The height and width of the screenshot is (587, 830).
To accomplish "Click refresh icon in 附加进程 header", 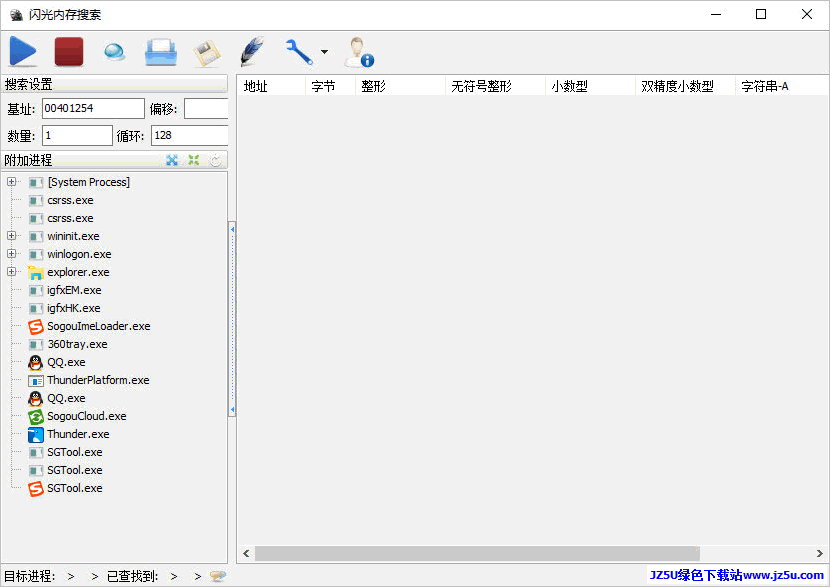I will click(x=215, y=160).
